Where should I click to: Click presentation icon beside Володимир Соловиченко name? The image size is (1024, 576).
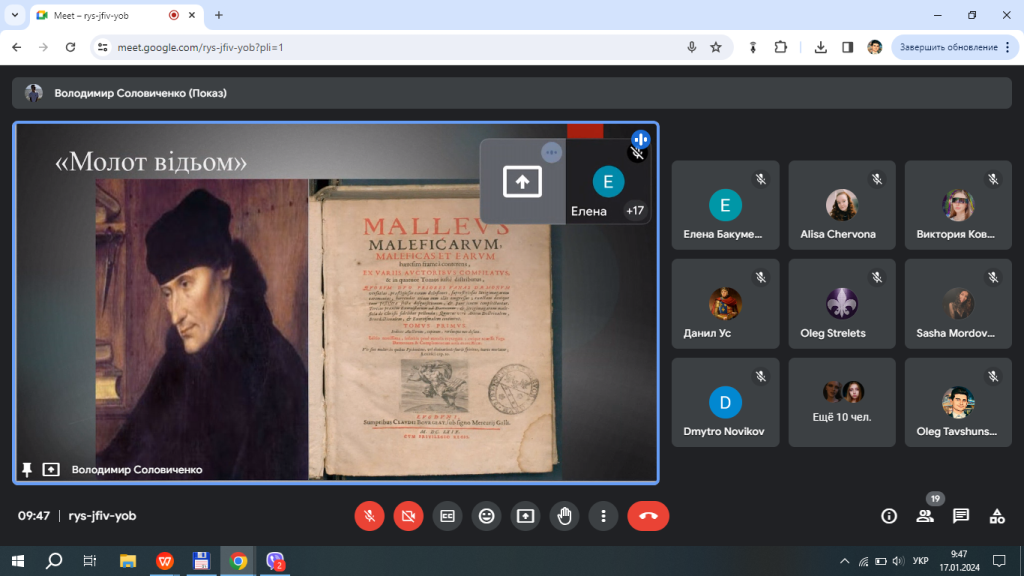[51, 470]
